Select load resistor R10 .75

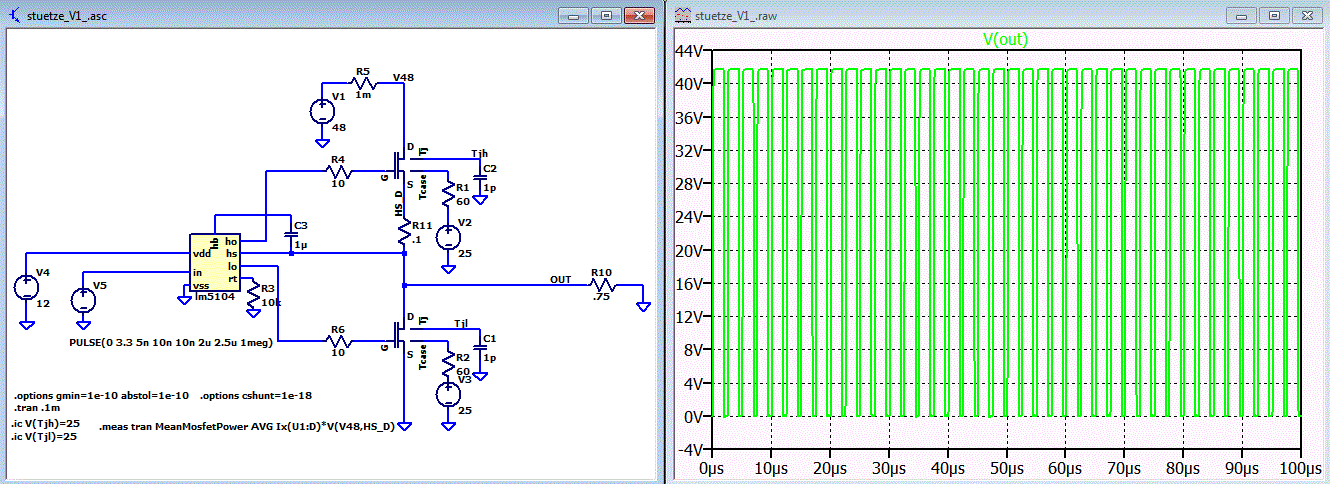[x=601, y=284]
